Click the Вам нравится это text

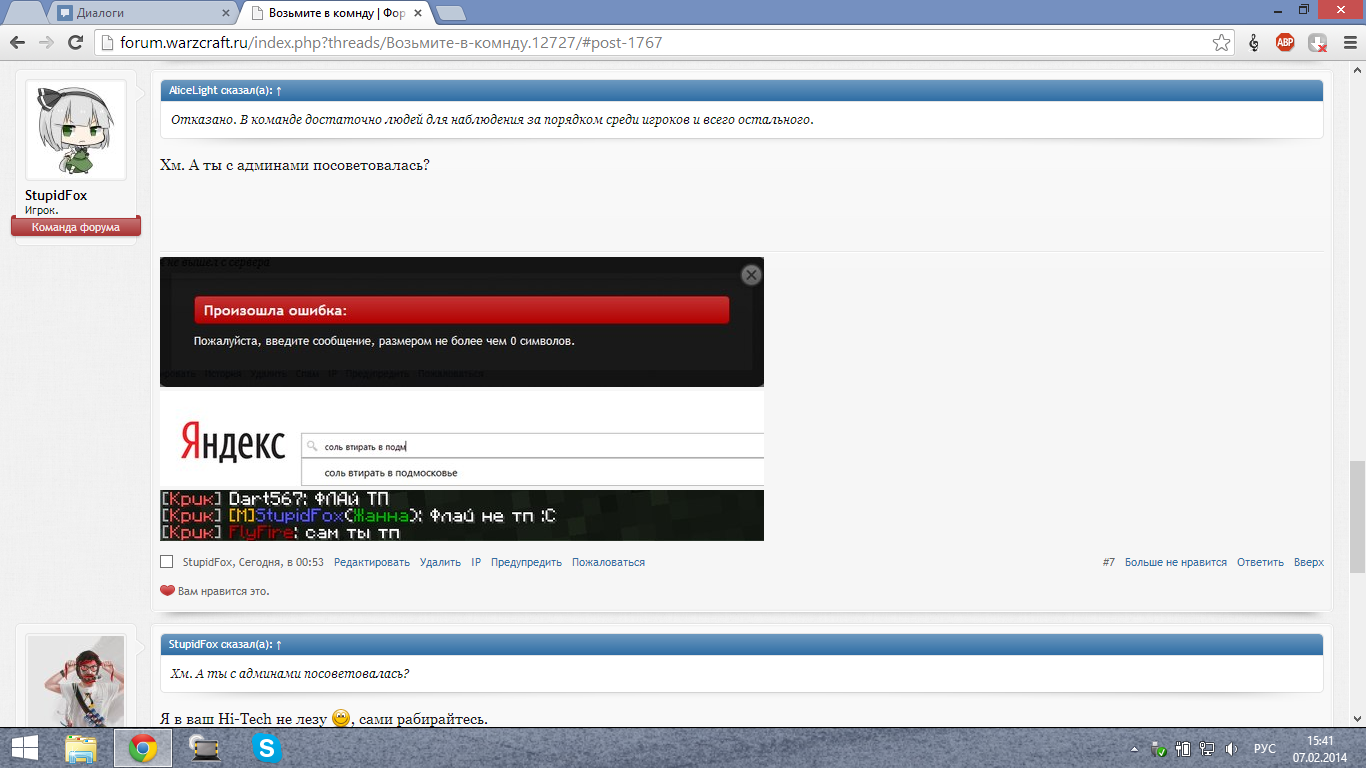tap(223, 591)
